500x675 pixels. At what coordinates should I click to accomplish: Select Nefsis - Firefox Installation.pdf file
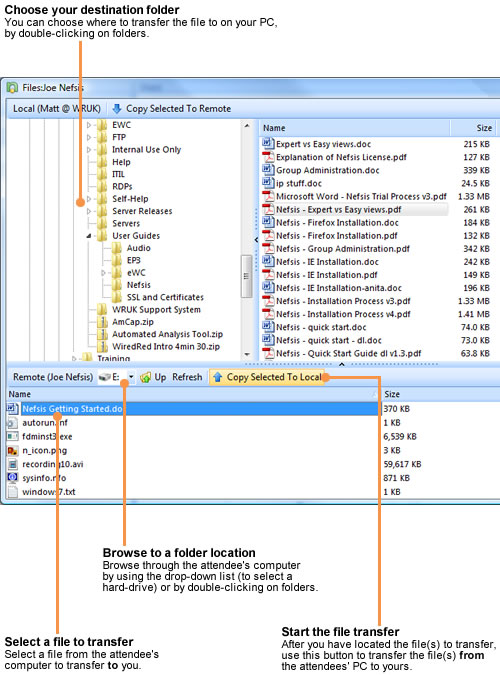click(x=337, y=235)
